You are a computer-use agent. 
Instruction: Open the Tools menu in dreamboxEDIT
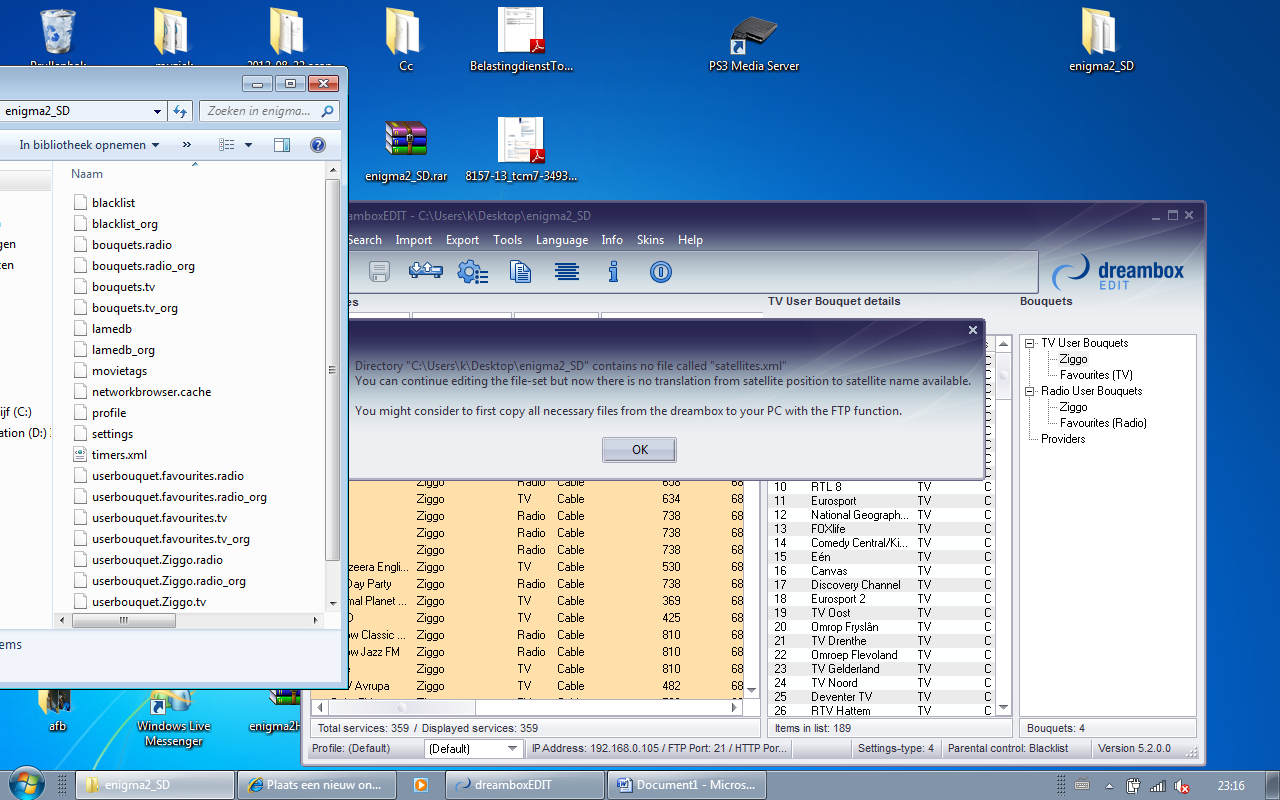(x=507, y=240)
